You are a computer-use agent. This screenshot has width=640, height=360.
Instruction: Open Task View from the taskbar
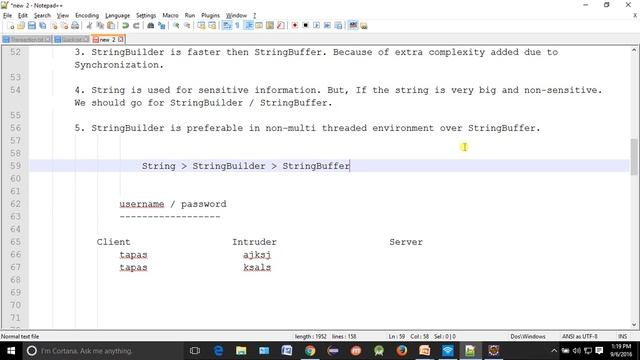pyautogui.click(x=195, y=351)
